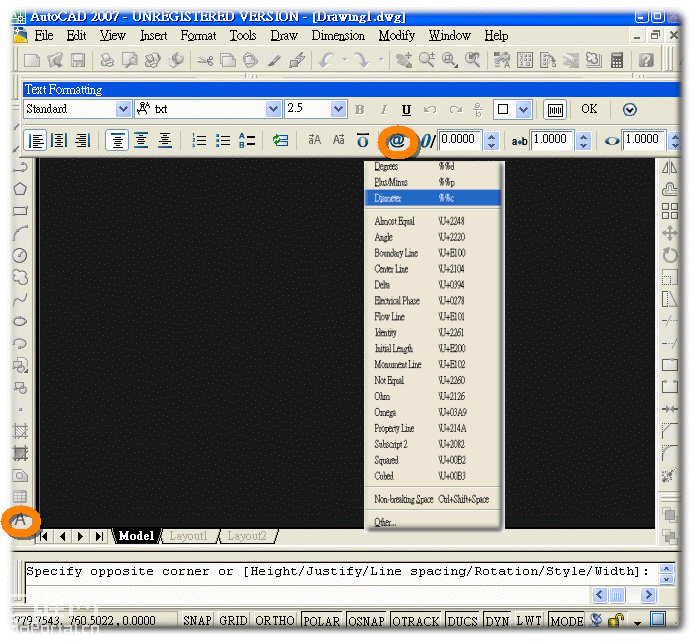698x644 pixels.
Task: Toggle Overline text formatting
Action: pyautogui.click(x=363, y=141)
